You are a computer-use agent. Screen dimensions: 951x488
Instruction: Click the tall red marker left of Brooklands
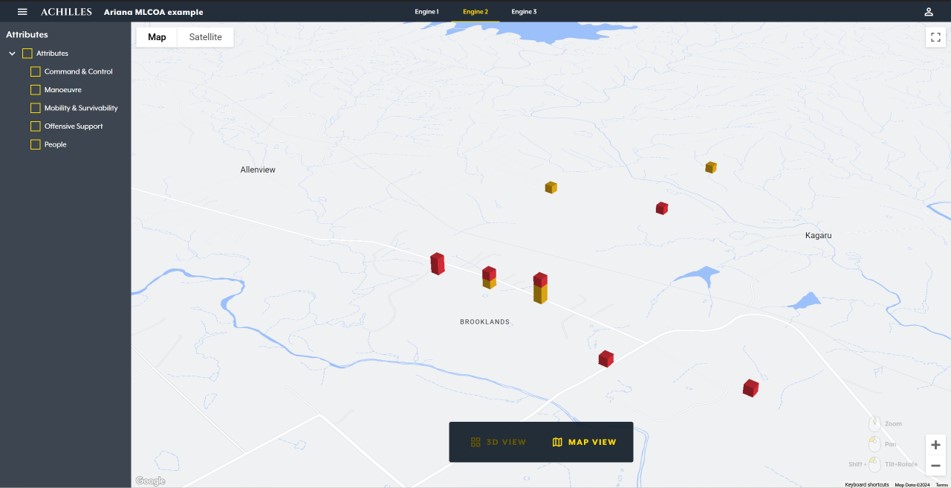[437, 263]
